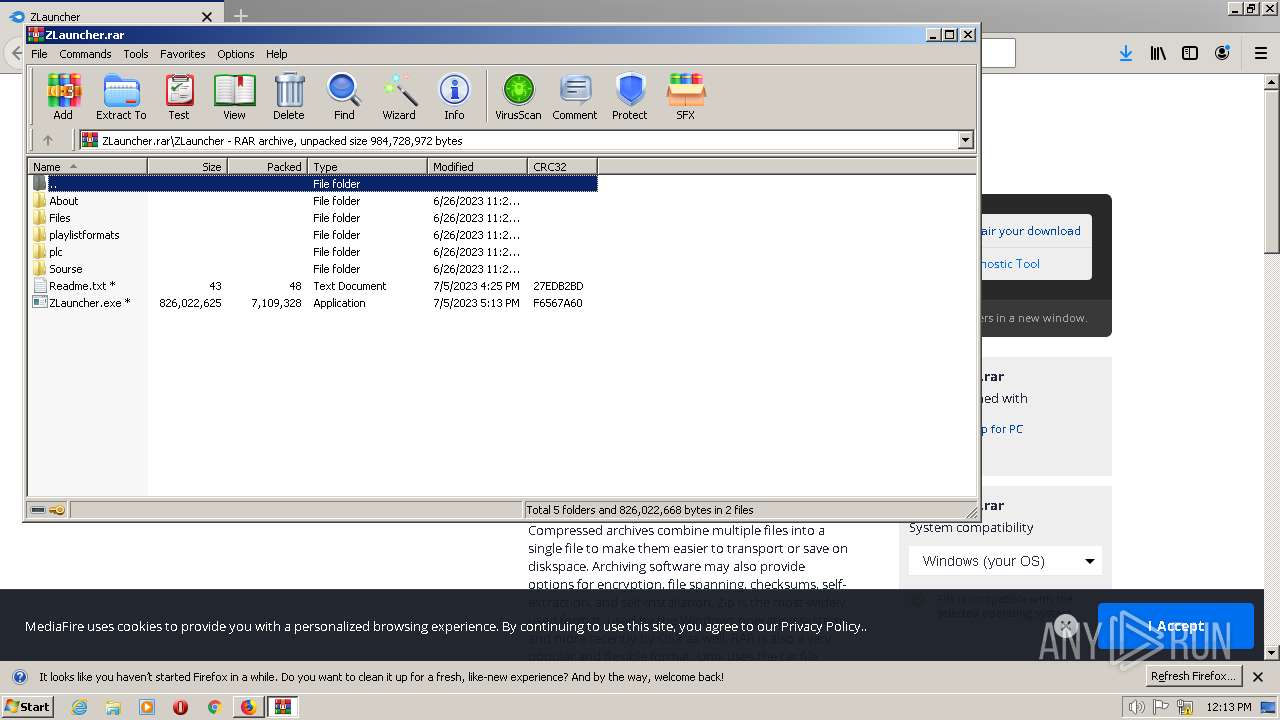The image size is (1280, 720).
Task: Open the Firefox hamburger menu
Action: [1261, 54]
